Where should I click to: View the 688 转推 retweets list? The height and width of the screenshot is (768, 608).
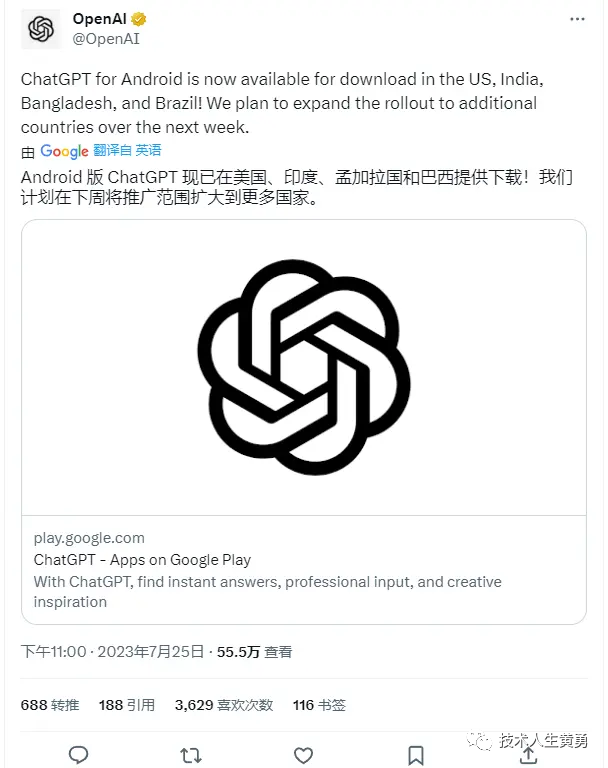pyautogui.click(x=50, y=705)
